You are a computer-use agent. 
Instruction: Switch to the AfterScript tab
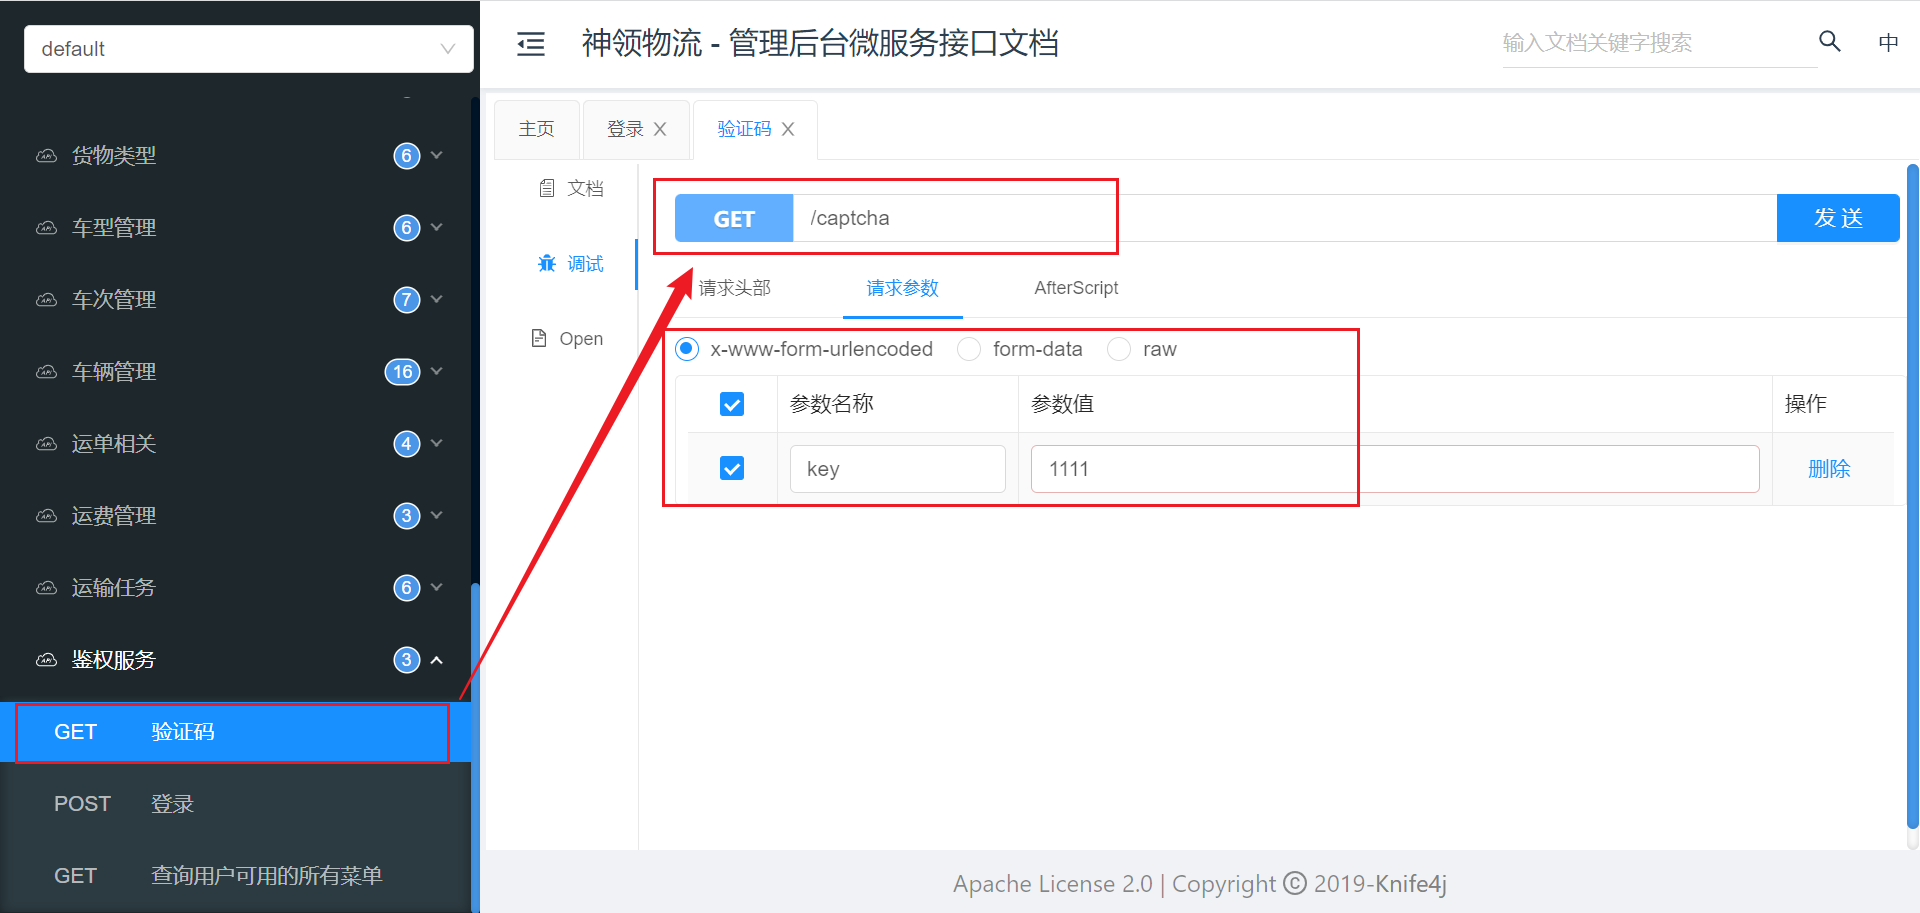click(x=1076, y=288)
